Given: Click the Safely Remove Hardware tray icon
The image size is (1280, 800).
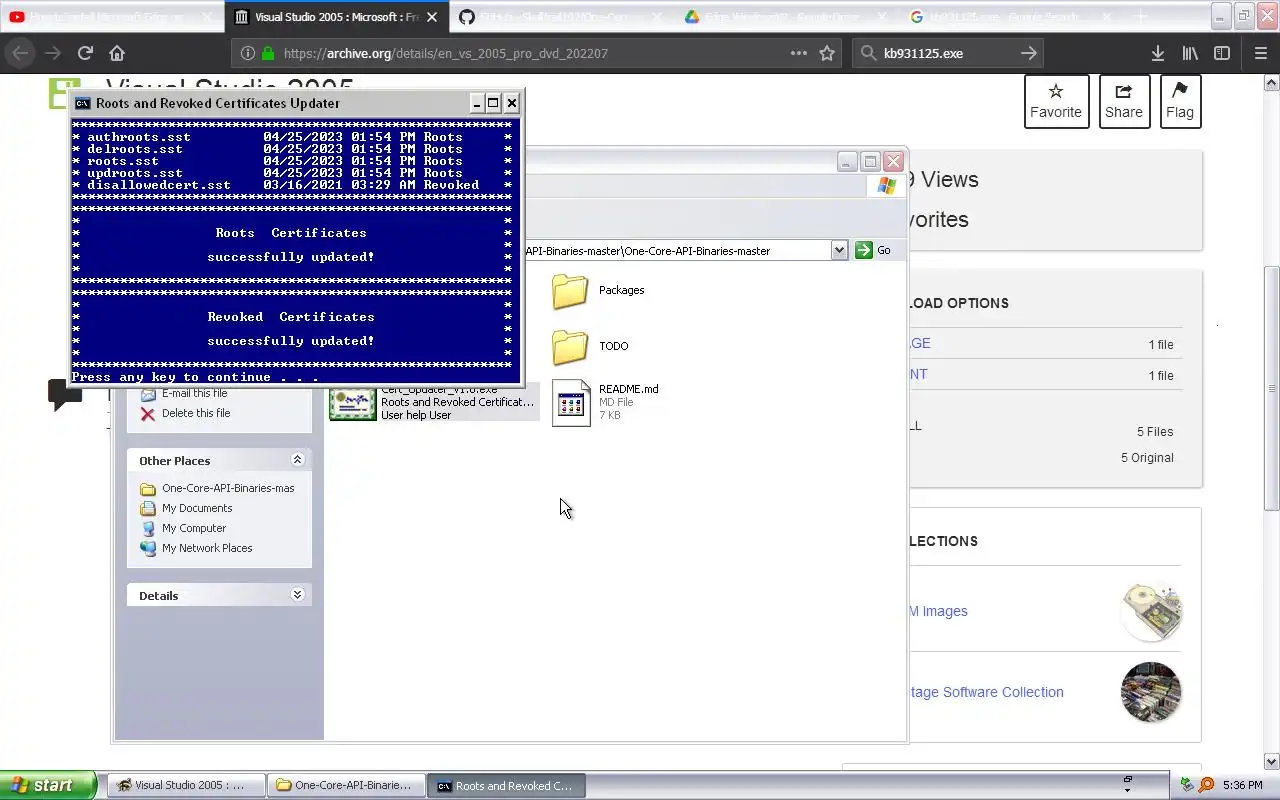Looking at the screenshot, I should (1187, 785).
